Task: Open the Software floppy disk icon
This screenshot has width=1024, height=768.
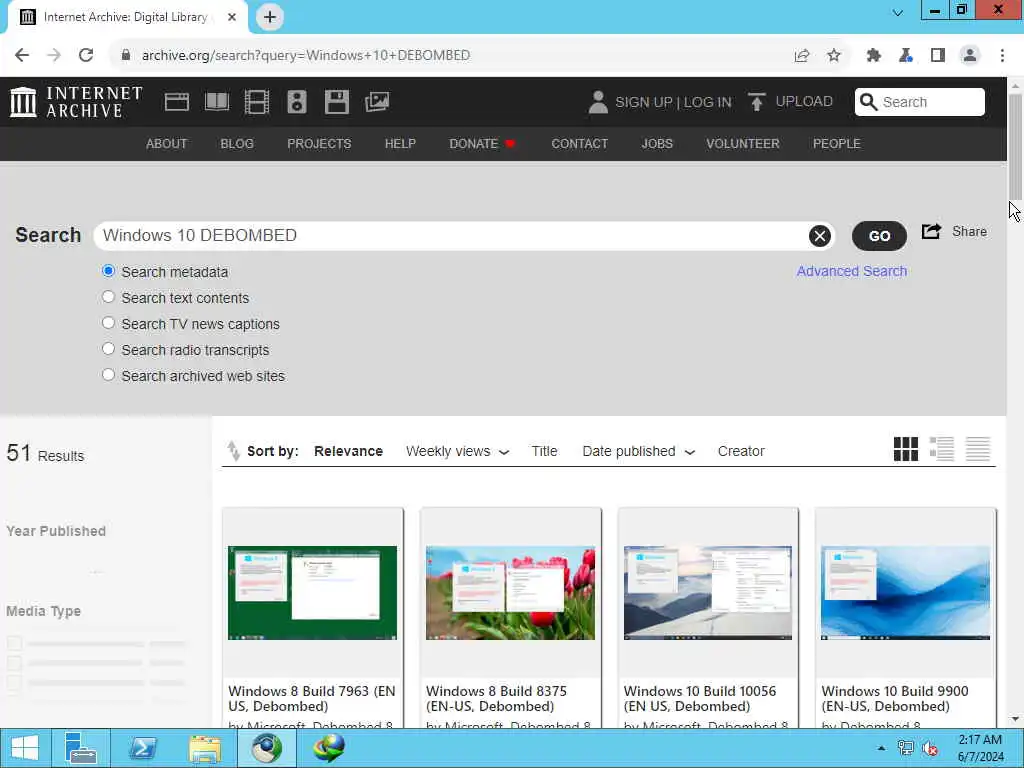Action: pos(337,102)
